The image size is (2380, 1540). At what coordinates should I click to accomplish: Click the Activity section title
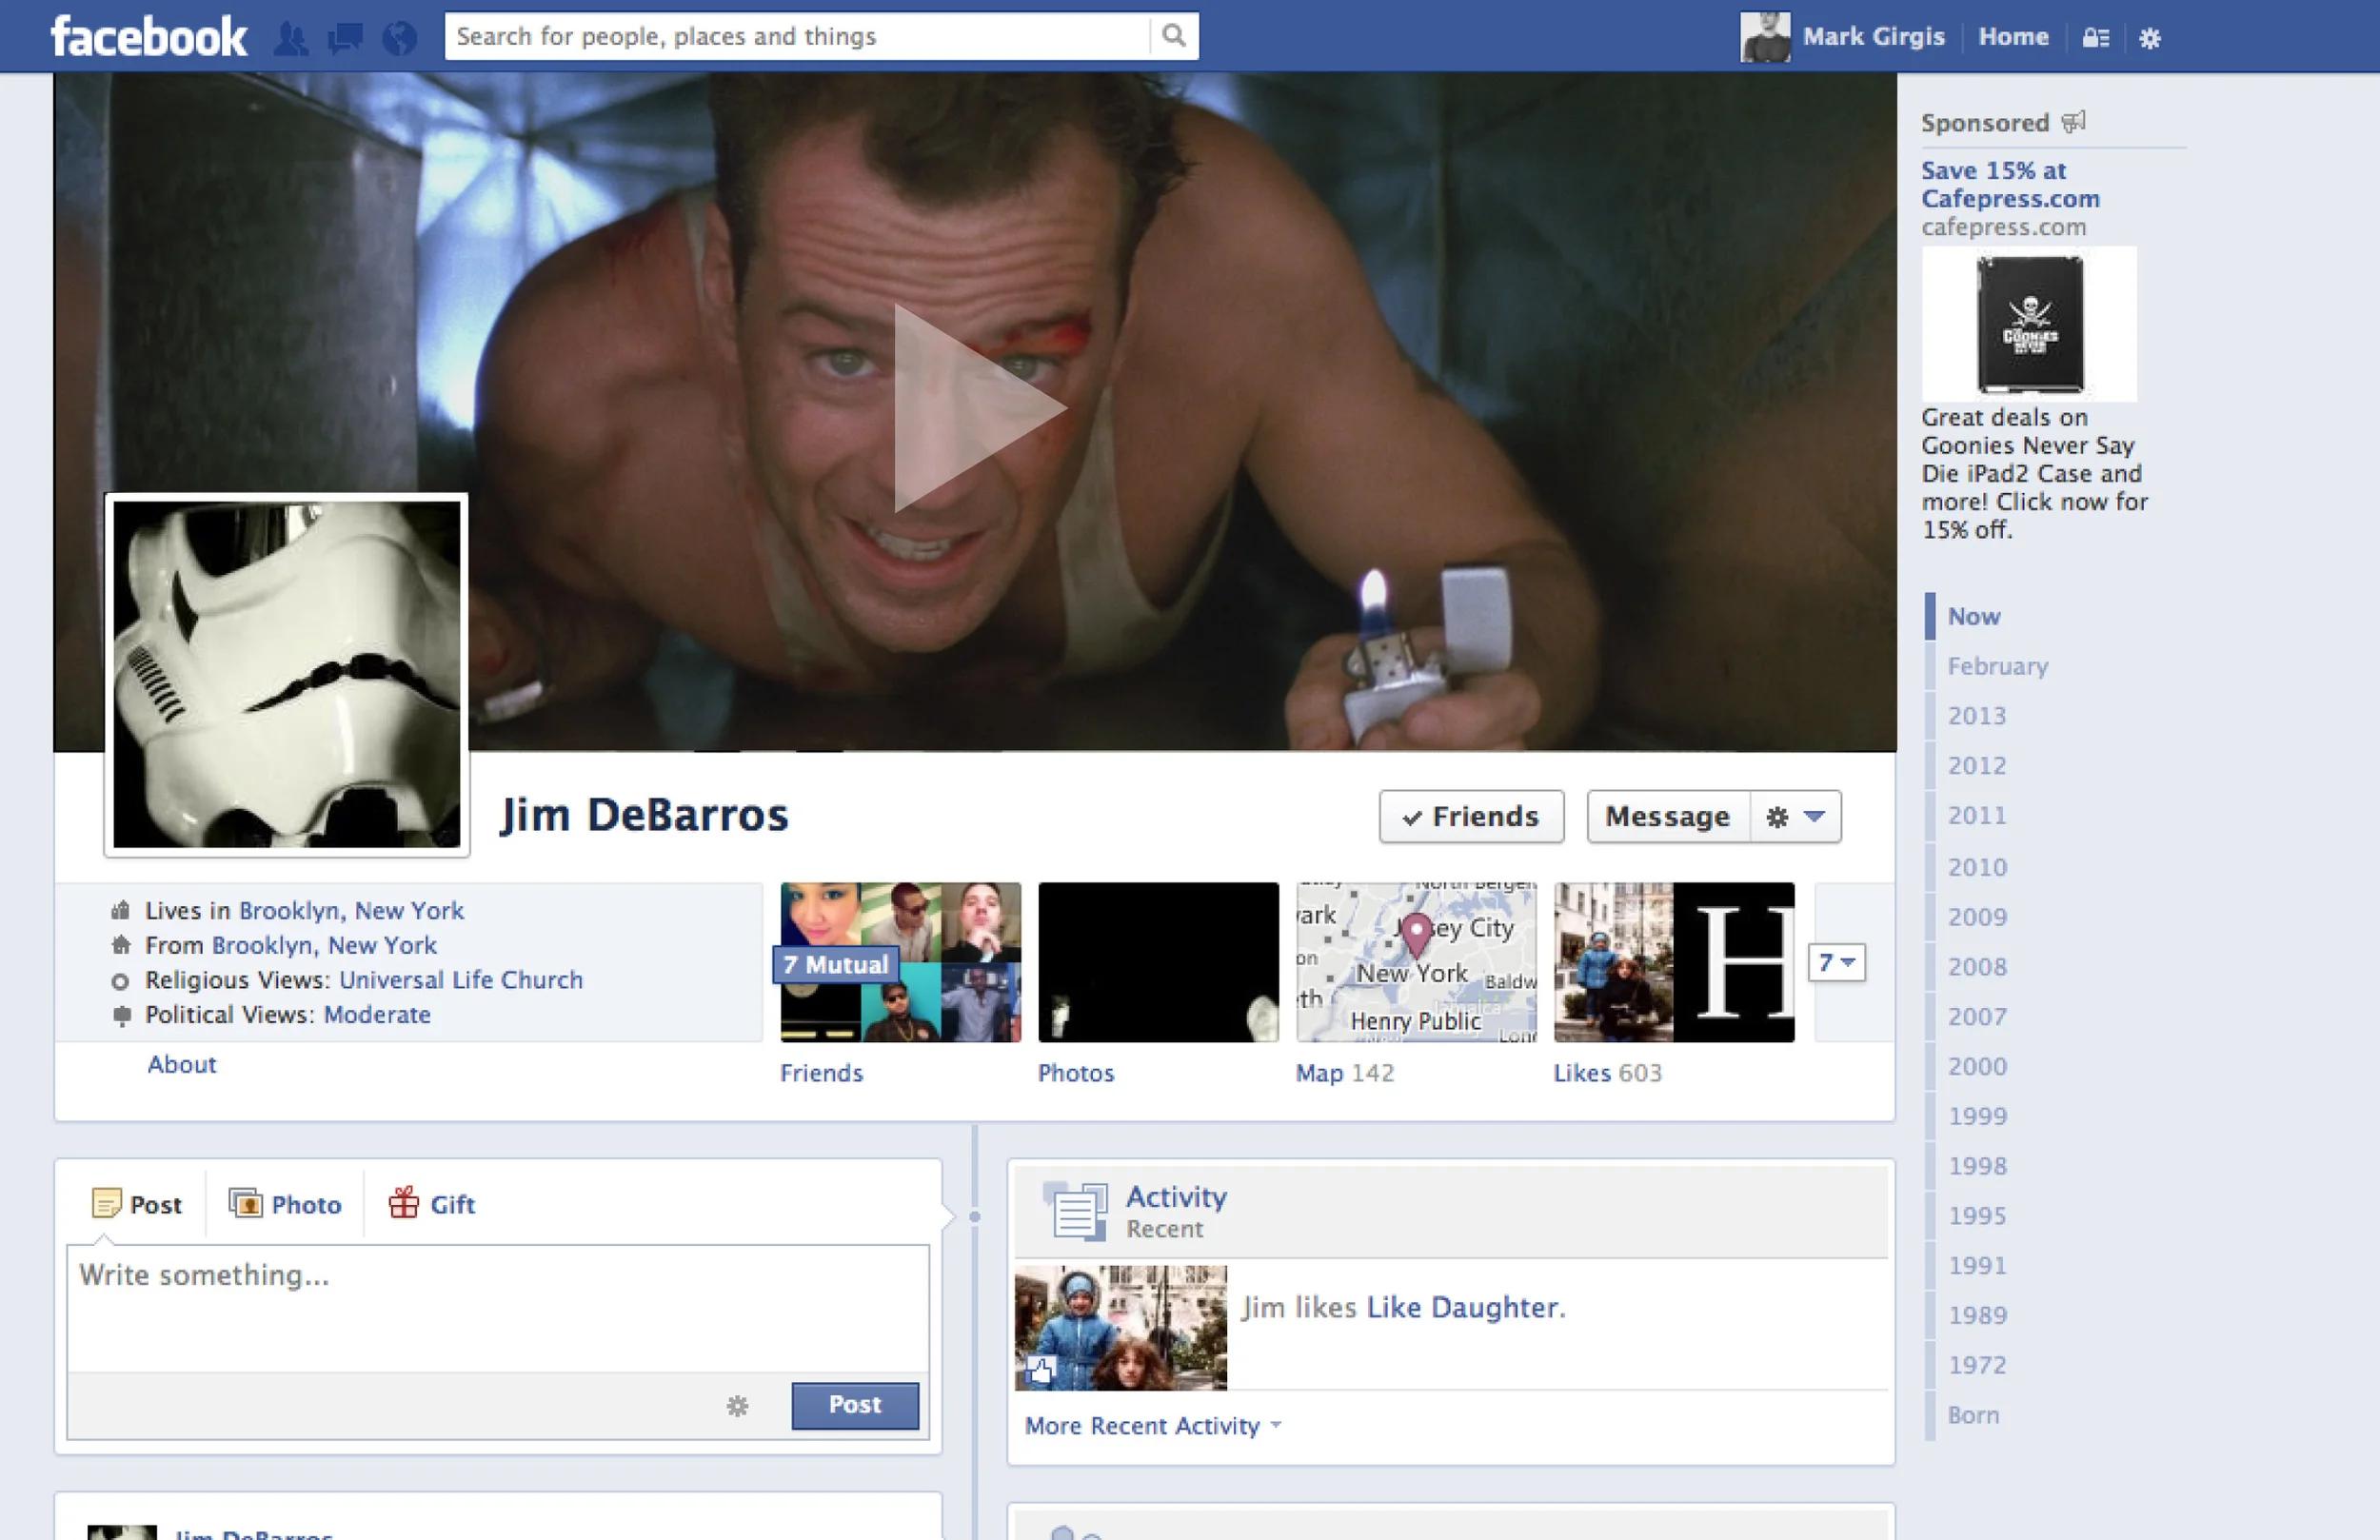tap(1176, 1196)
